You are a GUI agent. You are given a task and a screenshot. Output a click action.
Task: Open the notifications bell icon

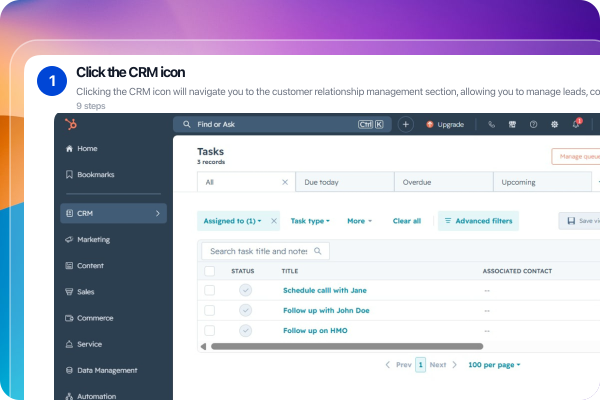click(576, 124)
